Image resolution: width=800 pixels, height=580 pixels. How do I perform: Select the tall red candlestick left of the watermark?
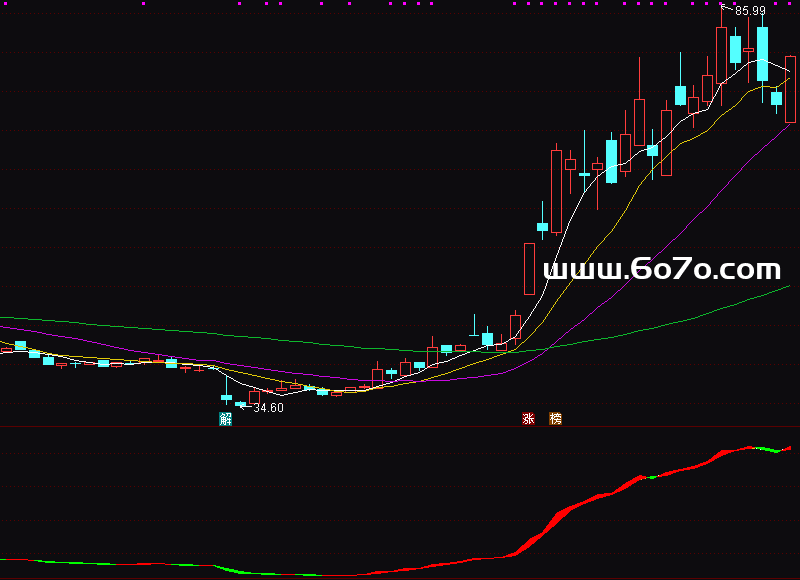pos(529,269)
